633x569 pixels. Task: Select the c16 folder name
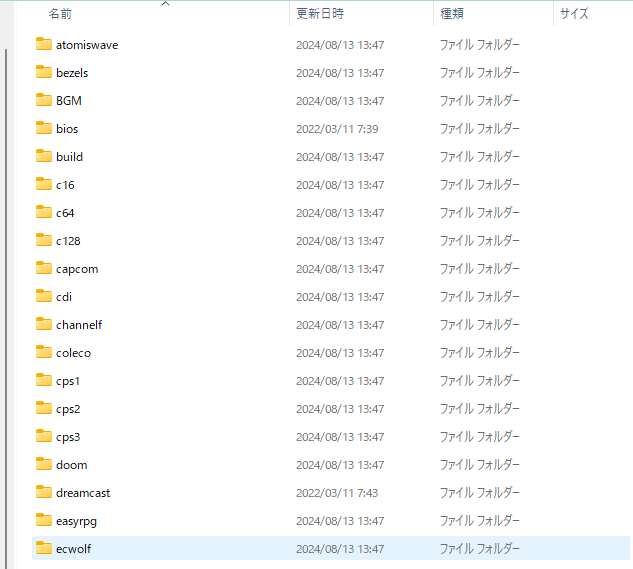(65, 185)
